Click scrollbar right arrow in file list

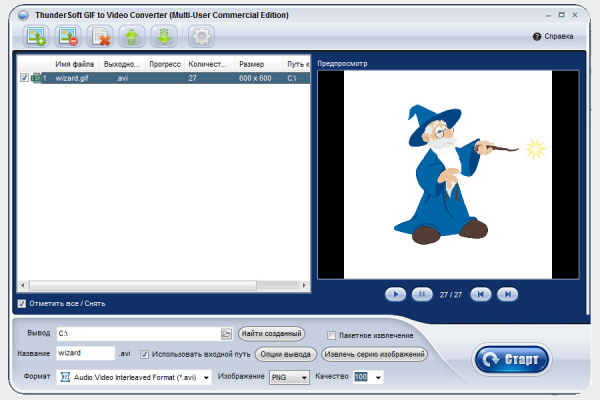304,286
